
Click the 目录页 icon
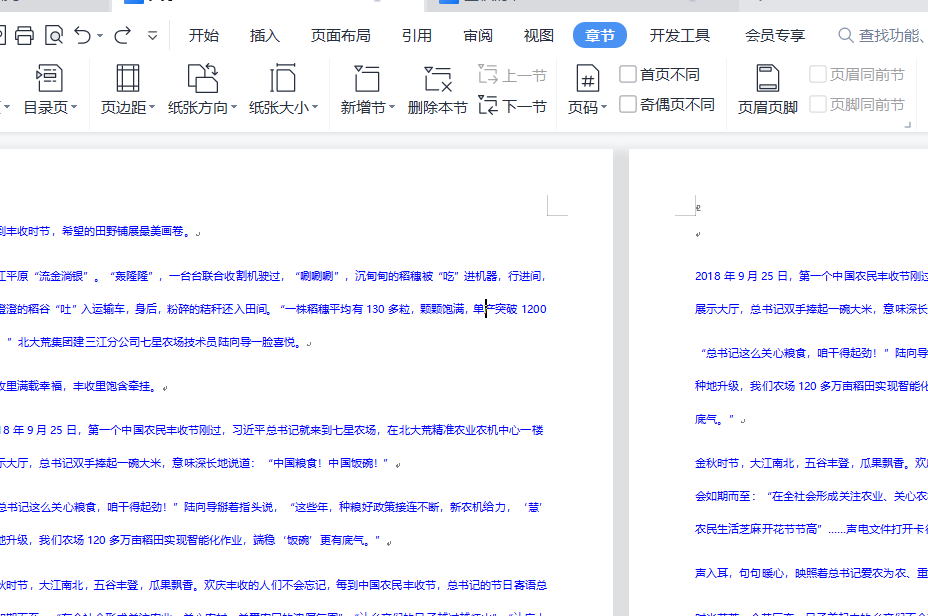click(49, 78)
